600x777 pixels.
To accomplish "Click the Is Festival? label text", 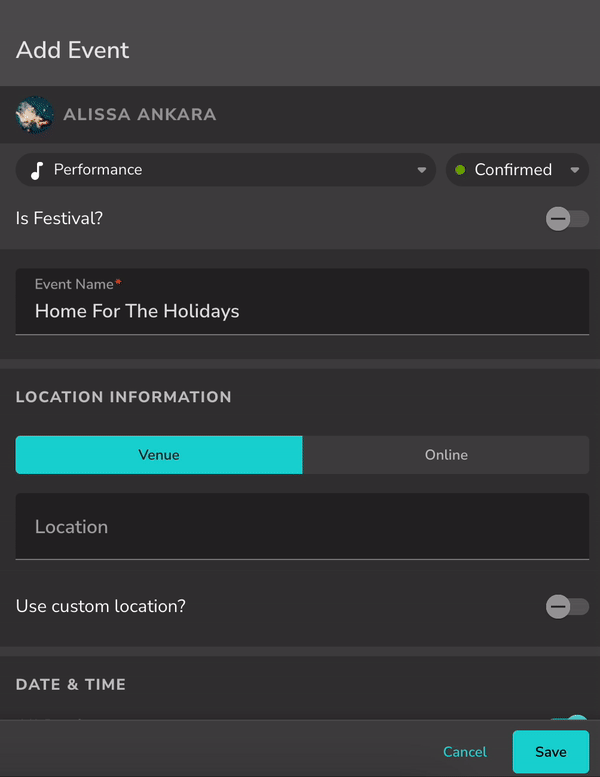I will [59, 218].
